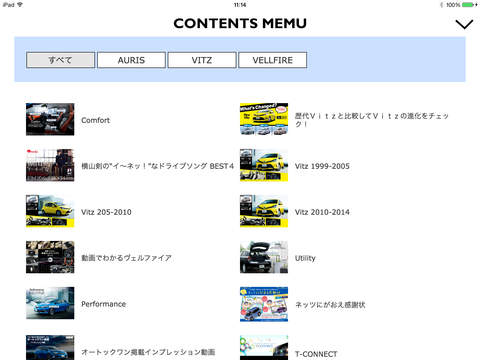Open the Comfort content link

pos(96,120)
